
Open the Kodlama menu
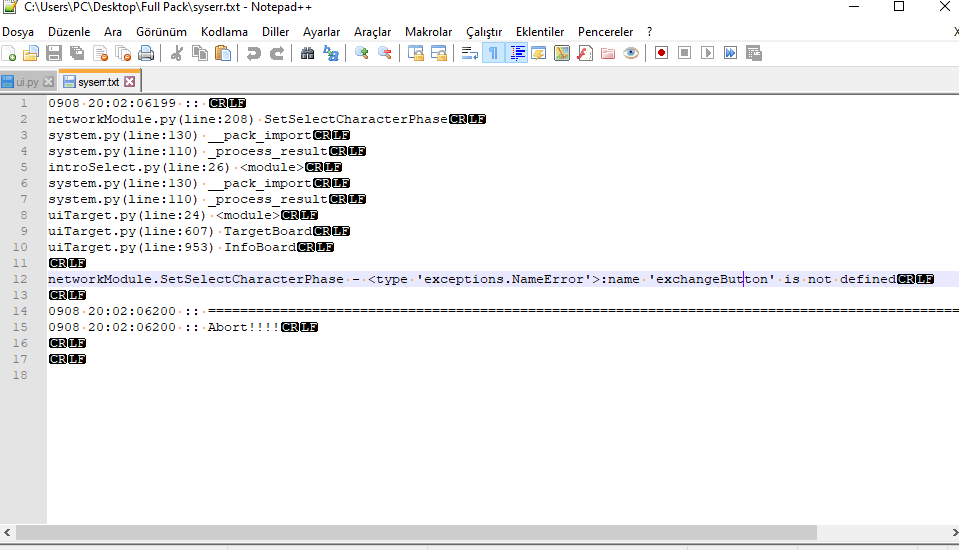224,32
